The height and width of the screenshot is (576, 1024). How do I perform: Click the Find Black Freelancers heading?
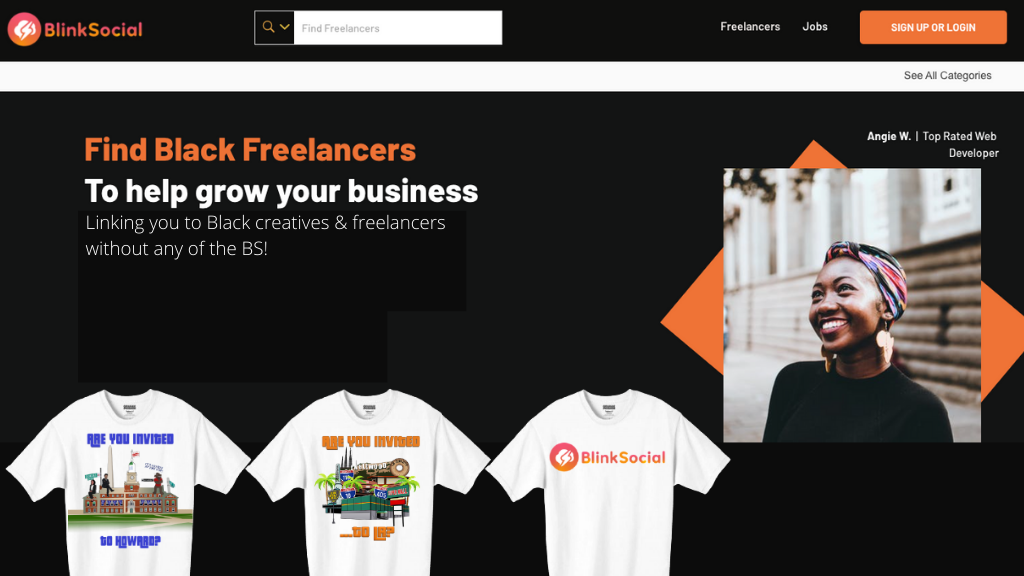(x=250, y=150)
